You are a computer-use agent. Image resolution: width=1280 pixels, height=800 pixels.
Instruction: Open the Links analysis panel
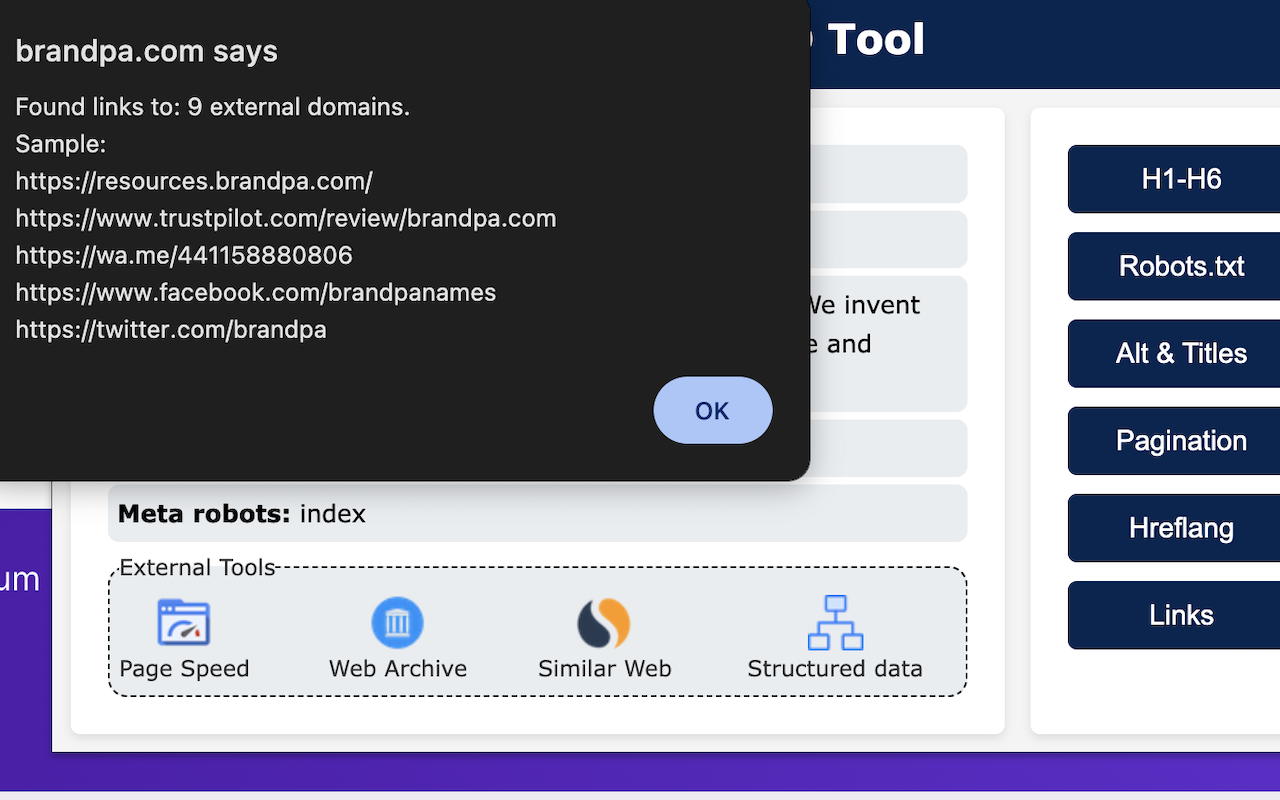tap(1182, 614)
